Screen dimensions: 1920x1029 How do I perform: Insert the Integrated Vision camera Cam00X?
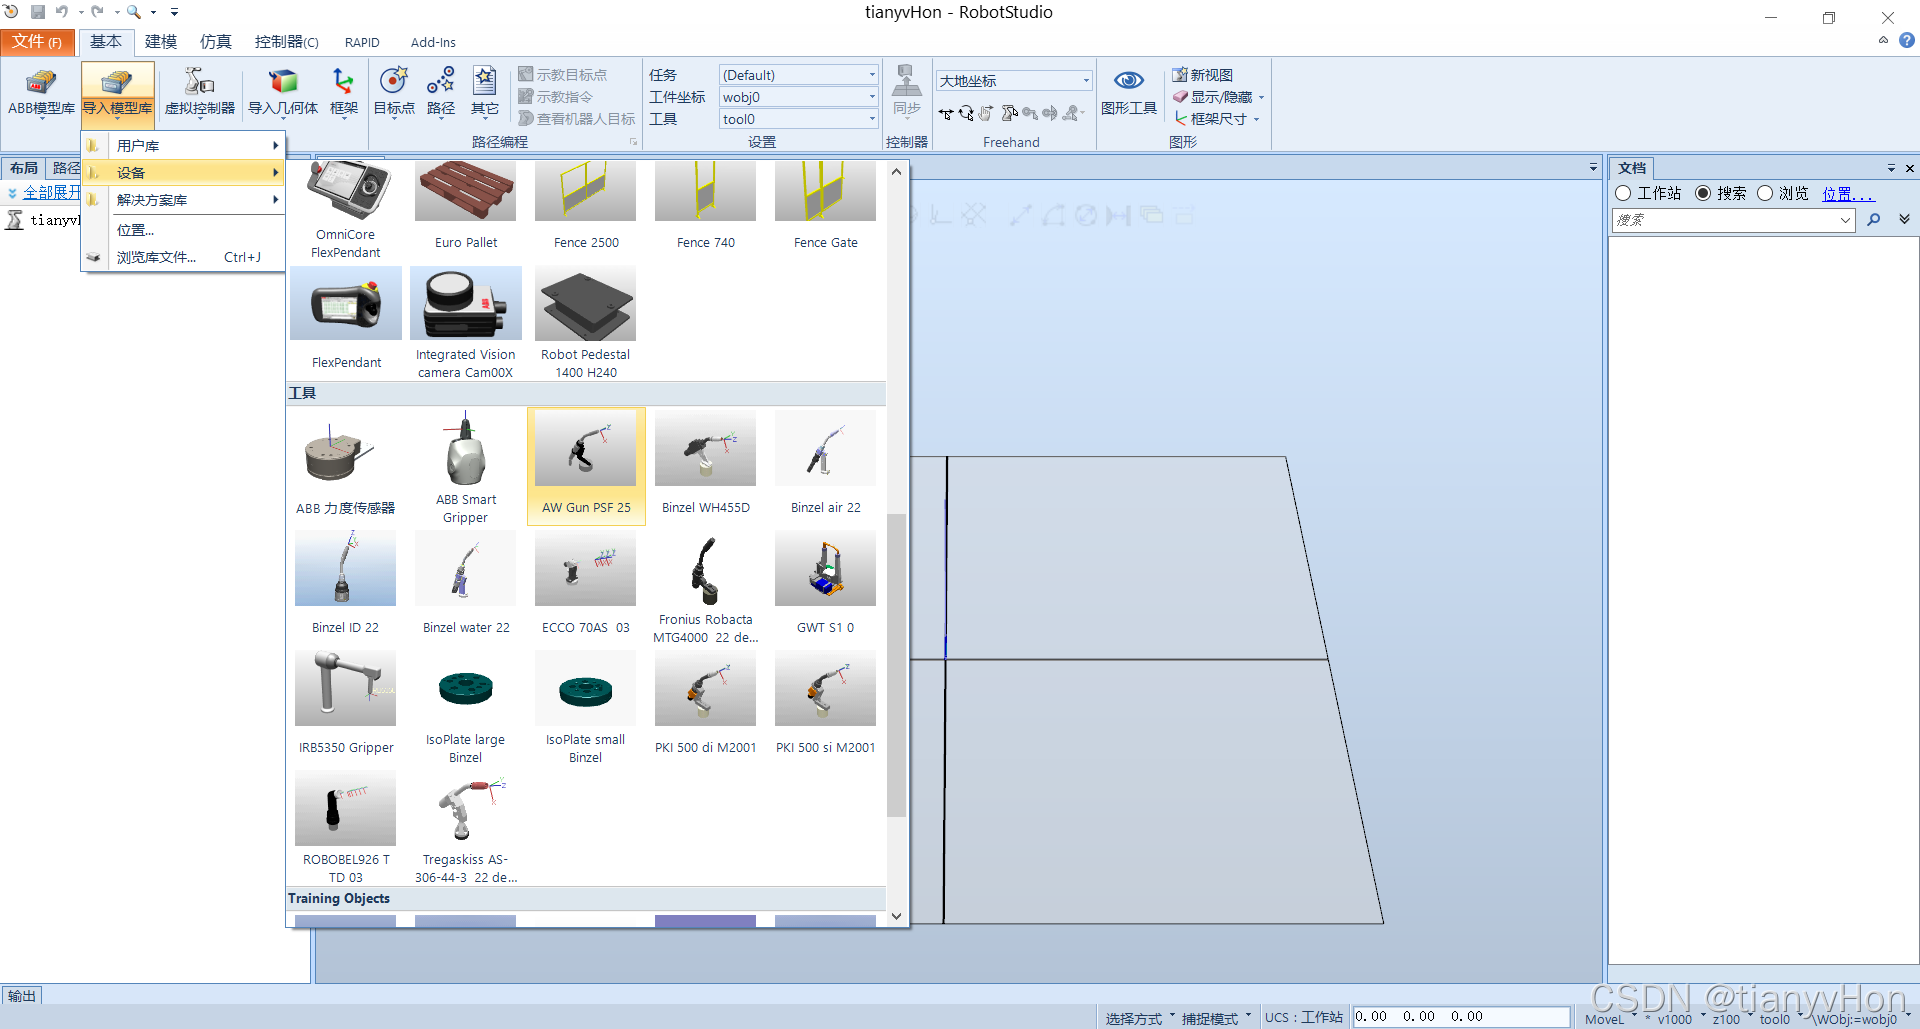tap(465, 324)
